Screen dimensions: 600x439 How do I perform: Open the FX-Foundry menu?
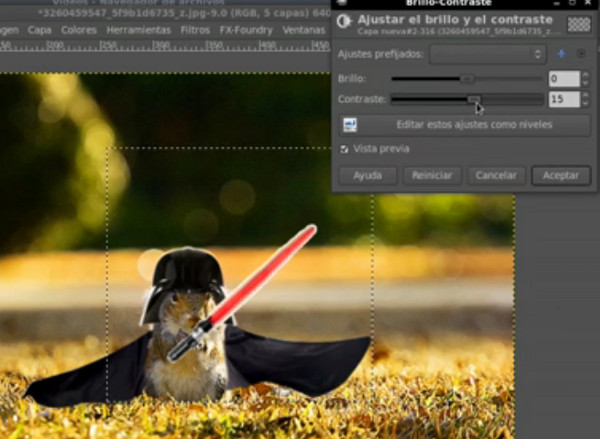click(x=245, y=30)
